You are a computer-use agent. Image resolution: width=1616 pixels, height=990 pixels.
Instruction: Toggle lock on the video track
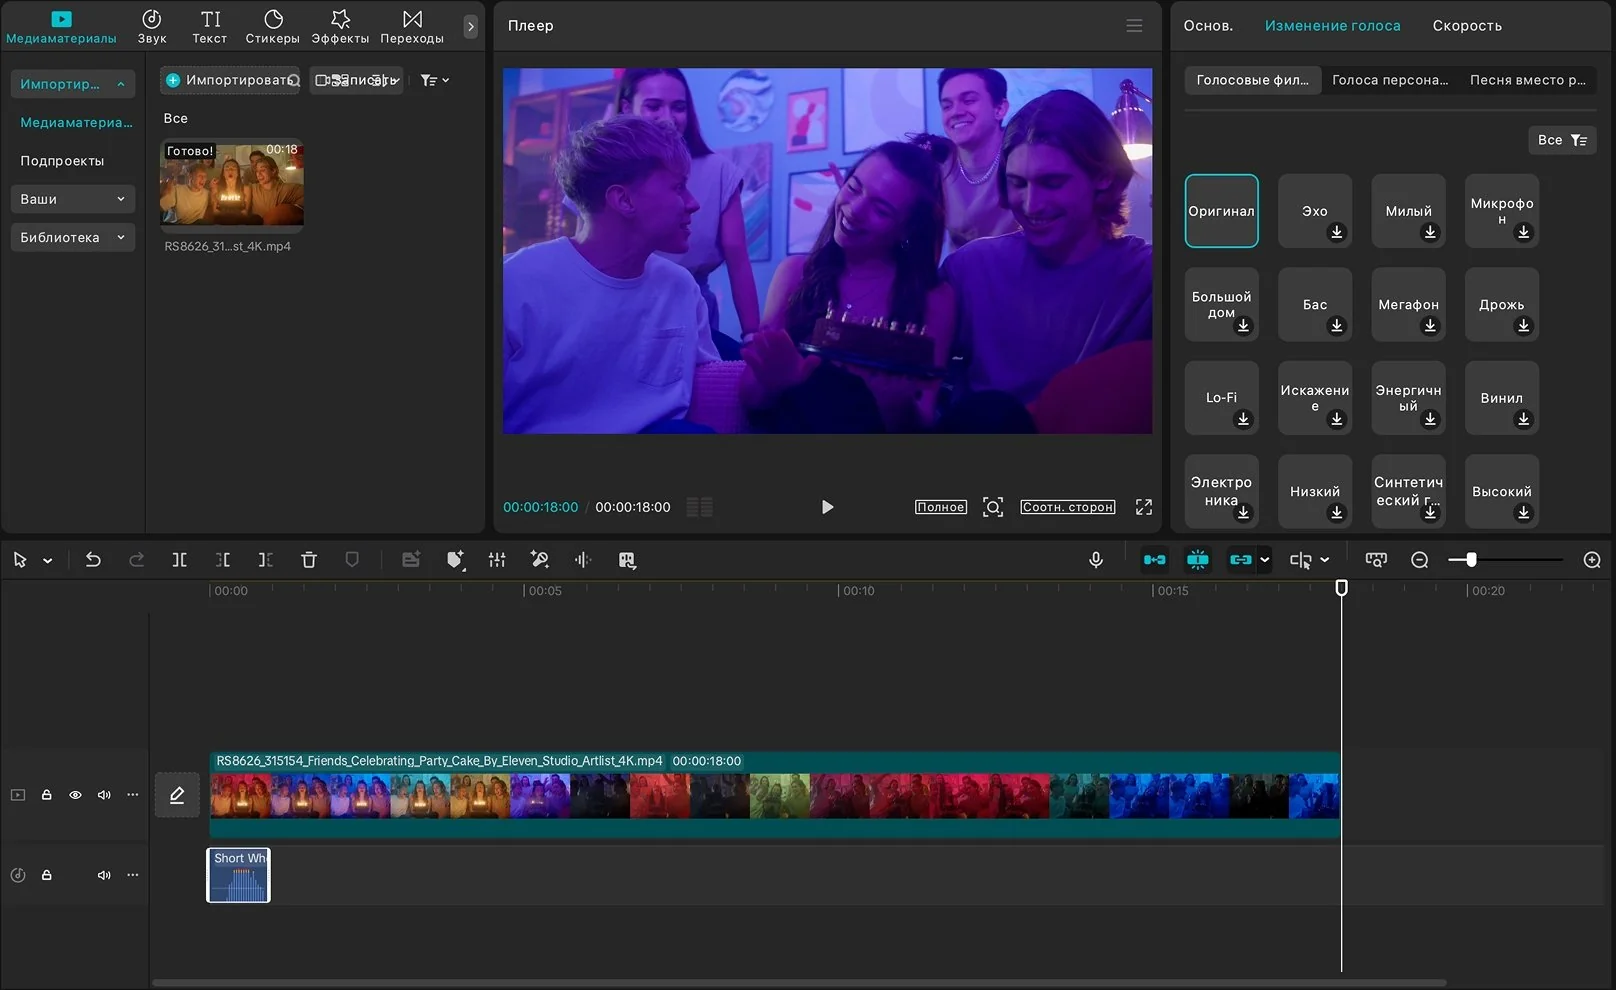(x=46, y=795)
